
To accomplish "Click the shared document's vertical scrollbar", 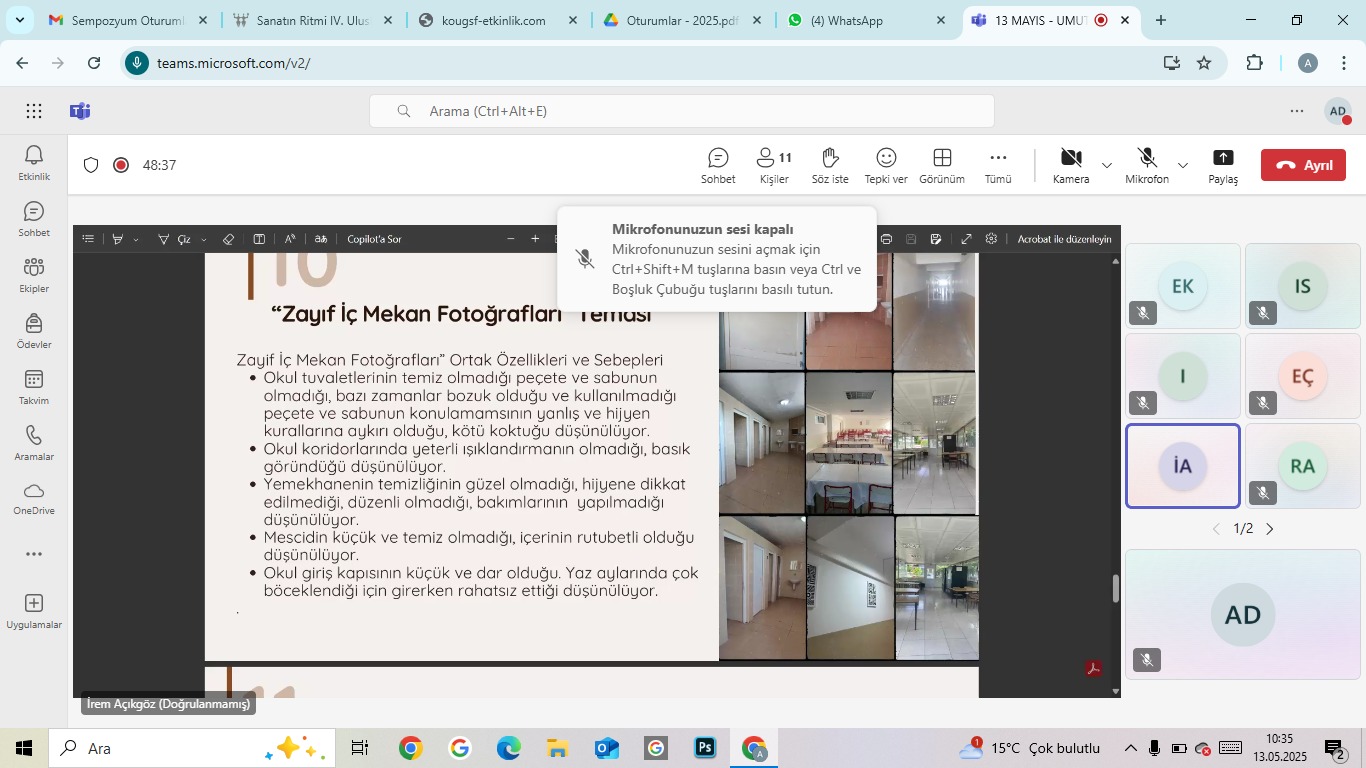I will (1116, 589).
